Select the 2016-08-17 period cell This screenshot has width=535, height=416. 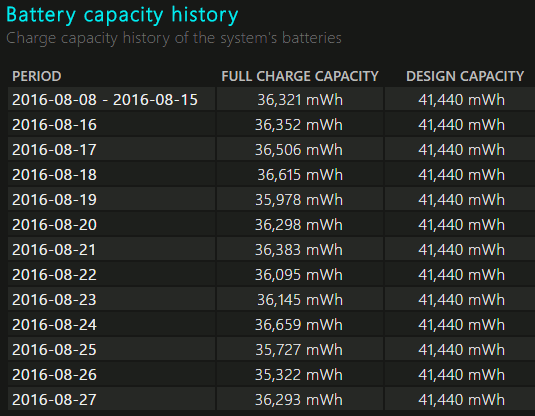[112, 149]
